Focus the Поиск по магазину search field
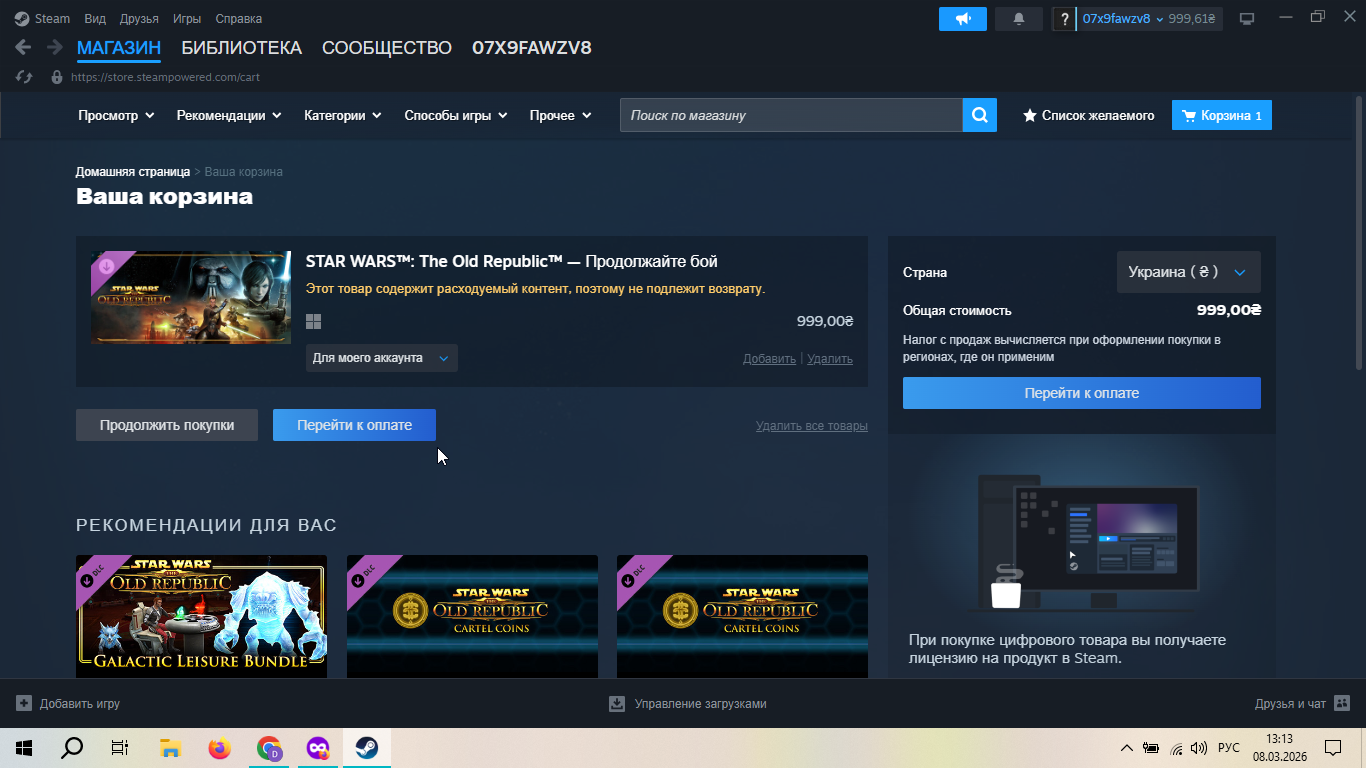1366x768 pixels. [791, 116]
